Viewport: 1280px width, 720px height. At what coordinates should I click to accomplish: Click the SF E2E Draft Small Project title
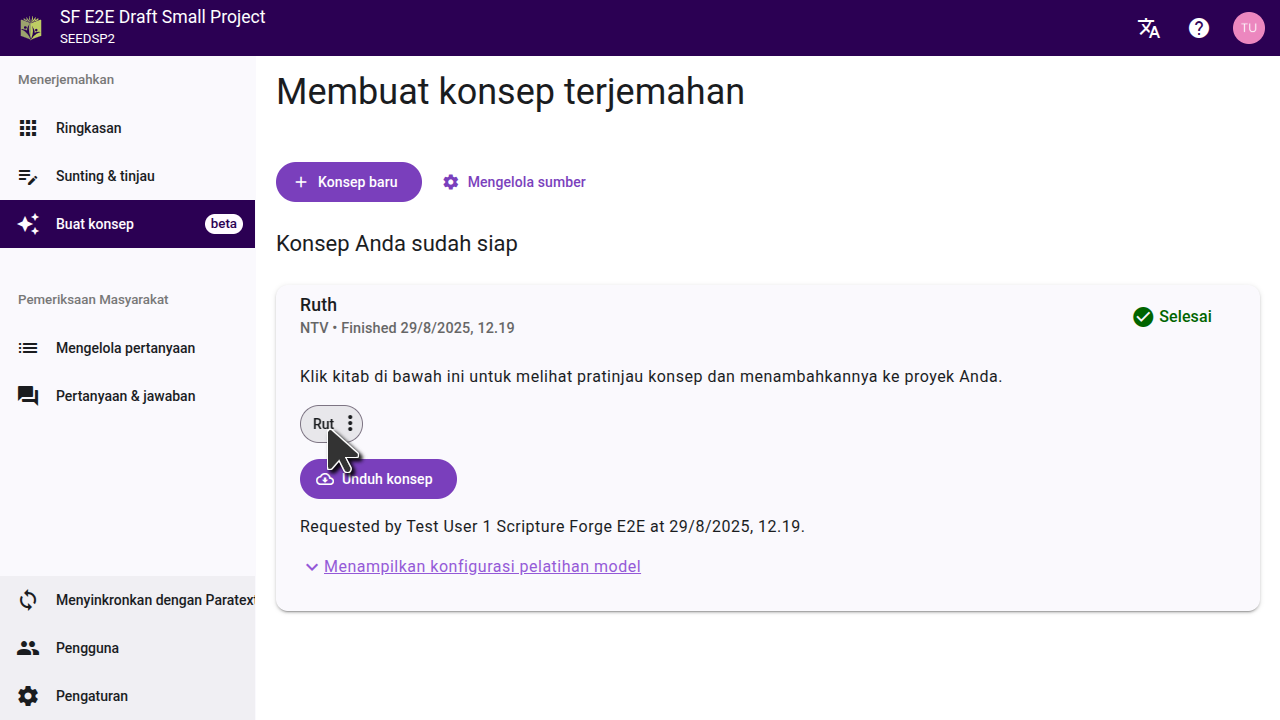click(x=163, y=17)
